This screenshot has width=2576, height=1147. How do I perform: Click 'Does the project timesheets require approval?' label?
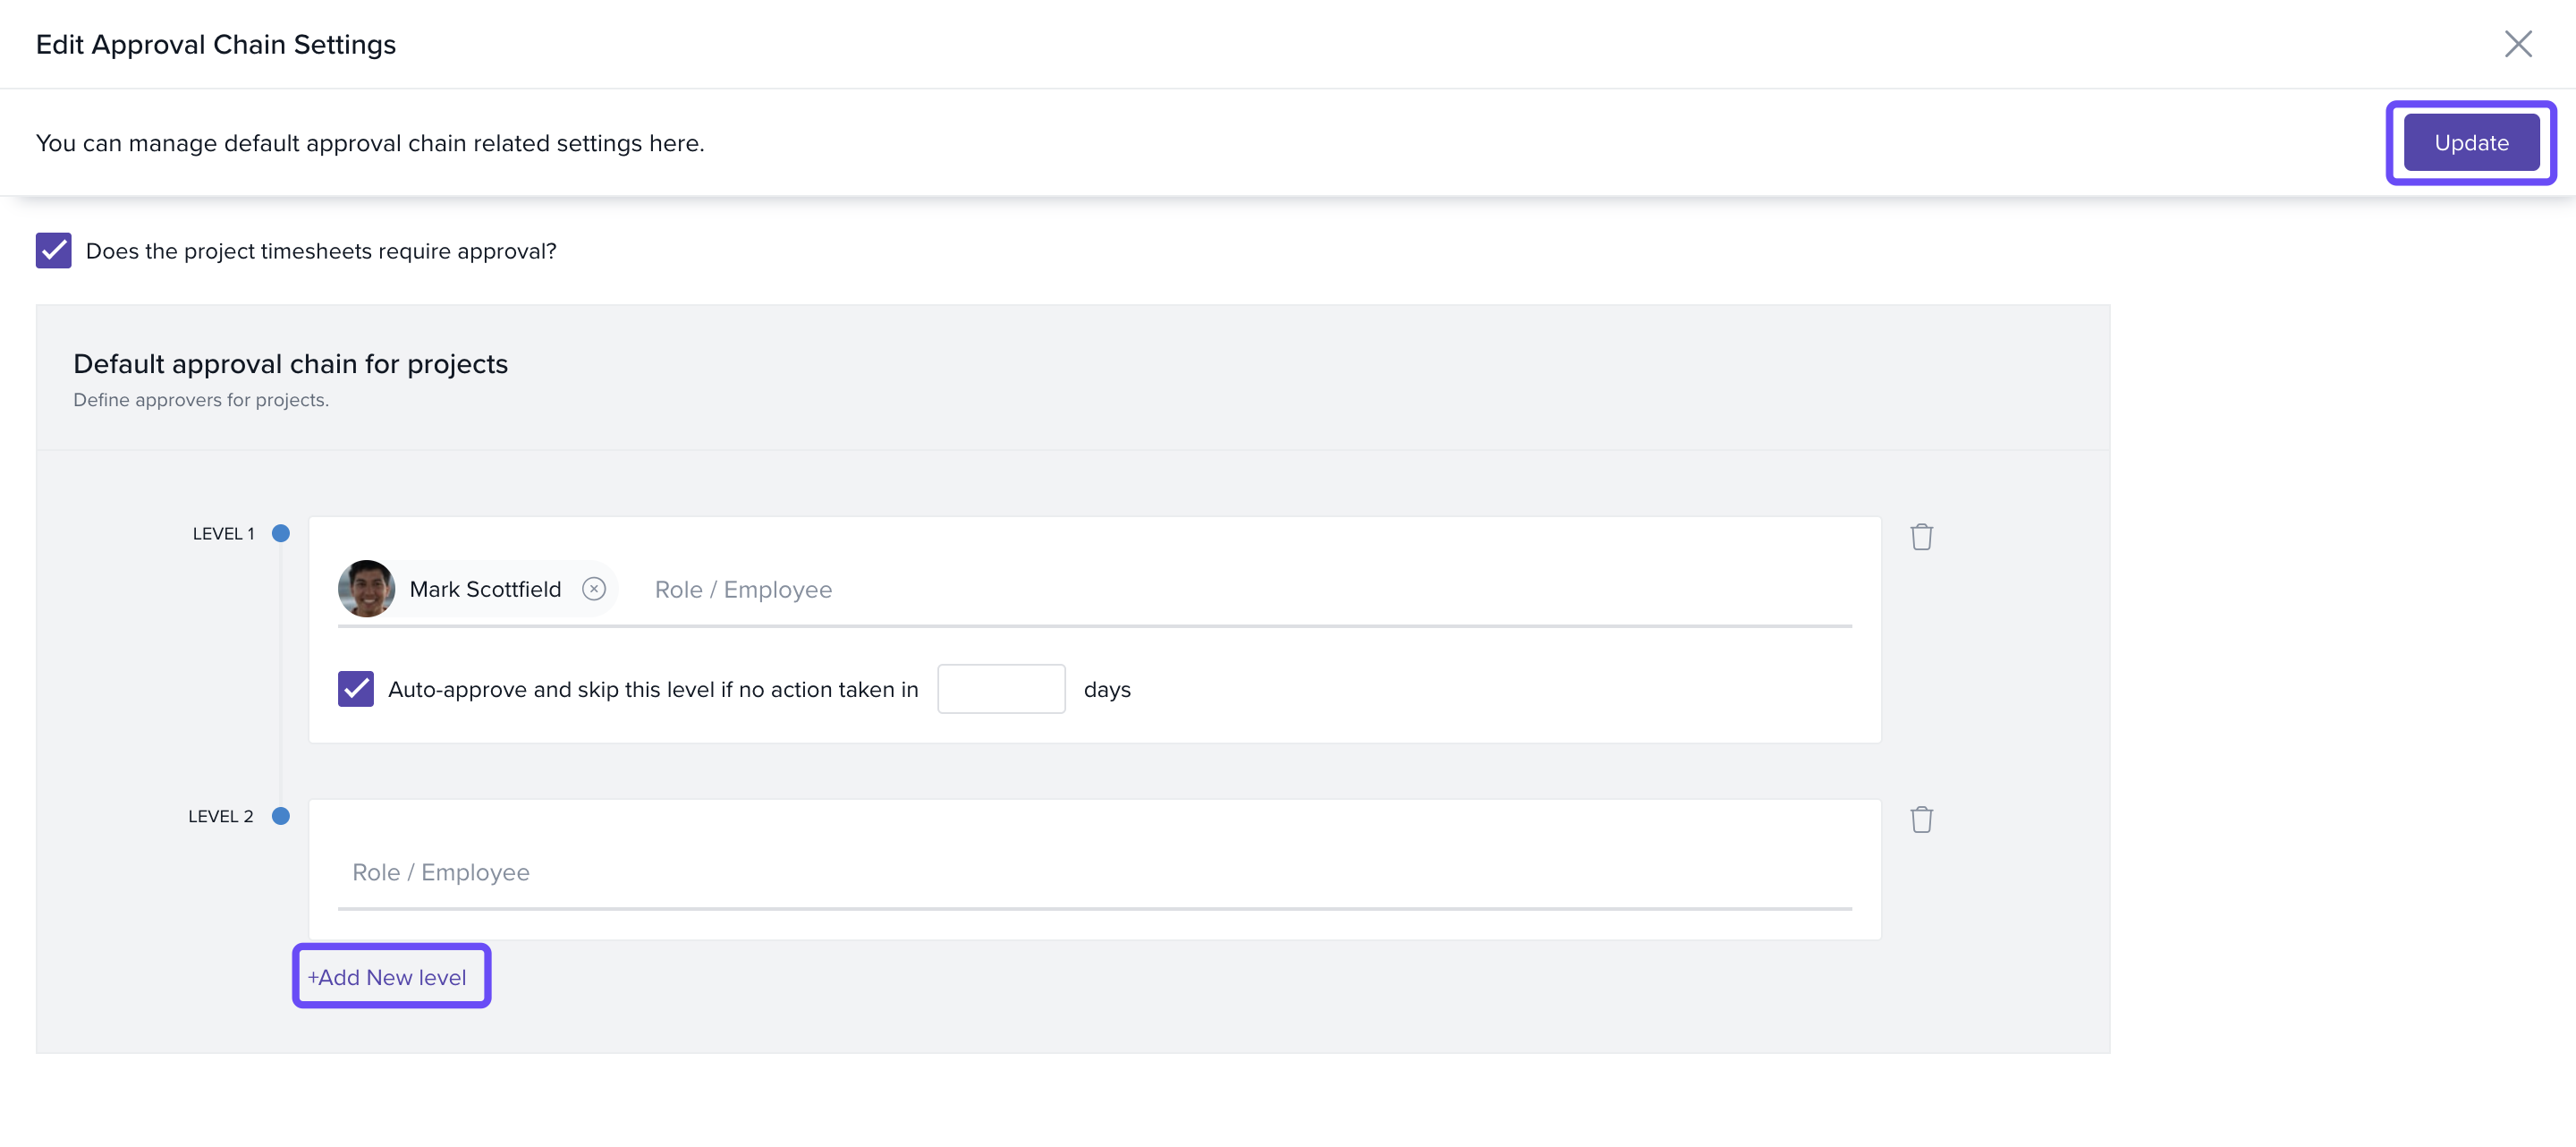321,251
